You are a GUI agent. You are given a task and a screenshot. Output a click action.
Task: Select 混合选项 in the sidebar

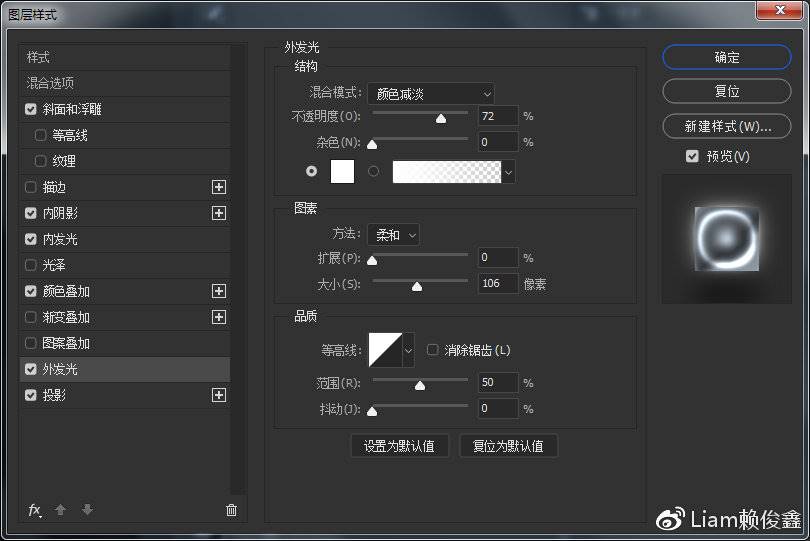tap(125, 83)
